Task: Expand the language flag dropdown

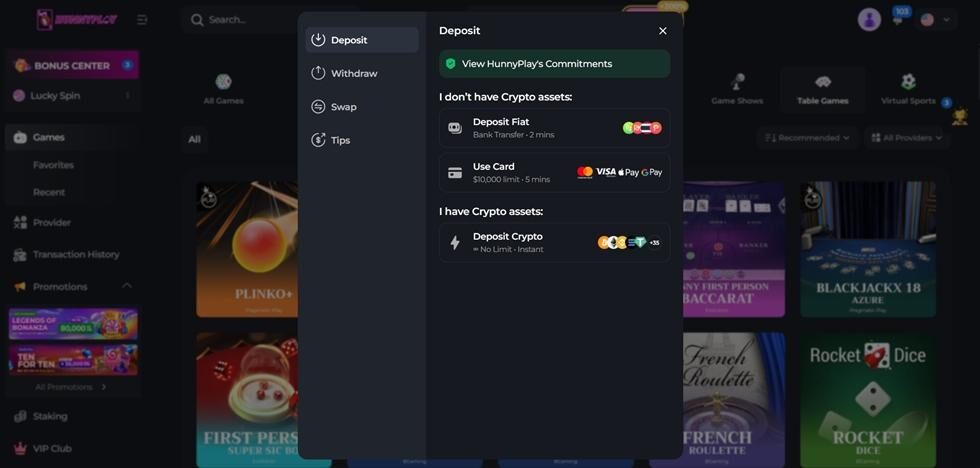Action: pyautogui.click(x=935, y=20)
